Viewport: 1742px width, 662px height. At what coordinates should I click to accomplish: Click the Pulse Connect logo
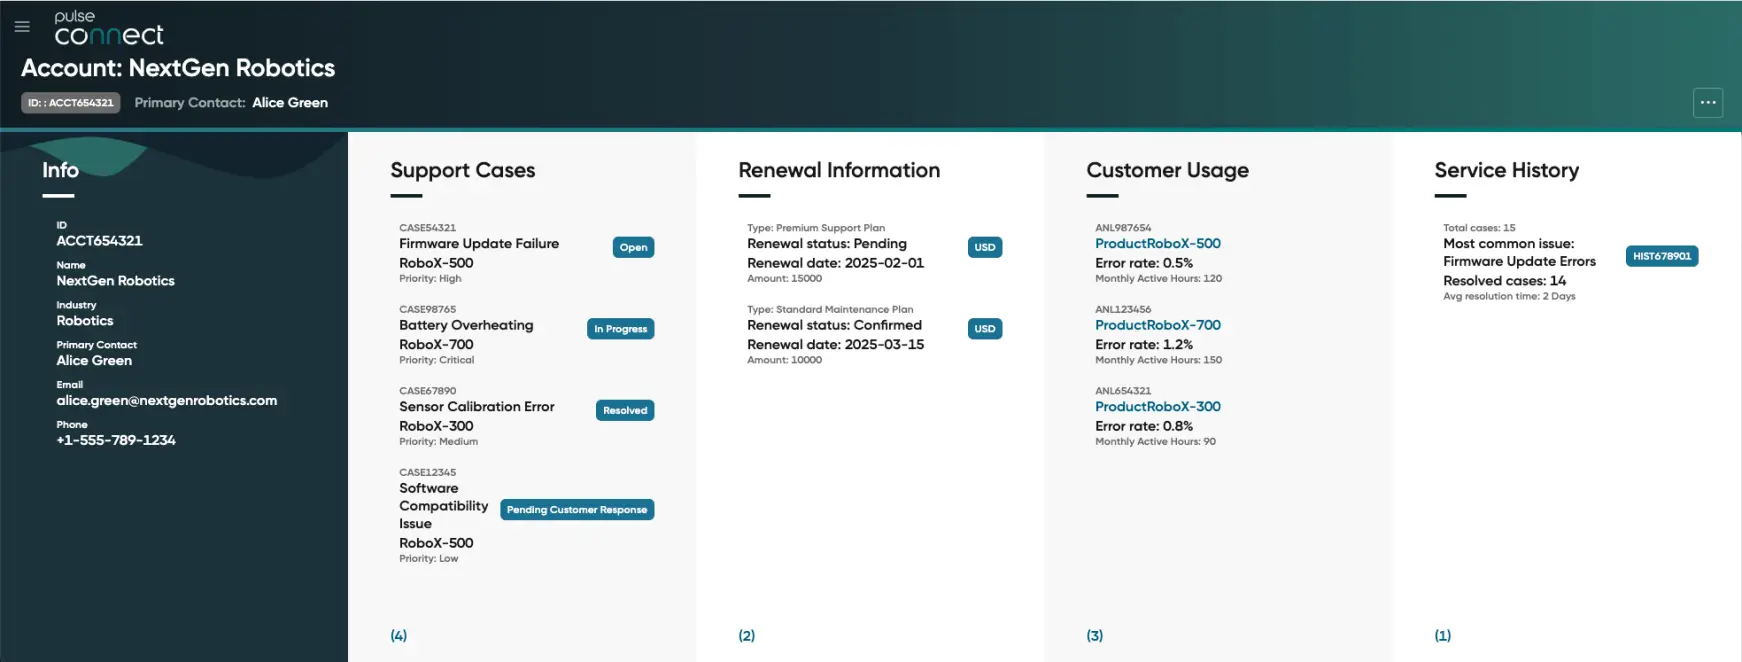click(x=109, y=29)
